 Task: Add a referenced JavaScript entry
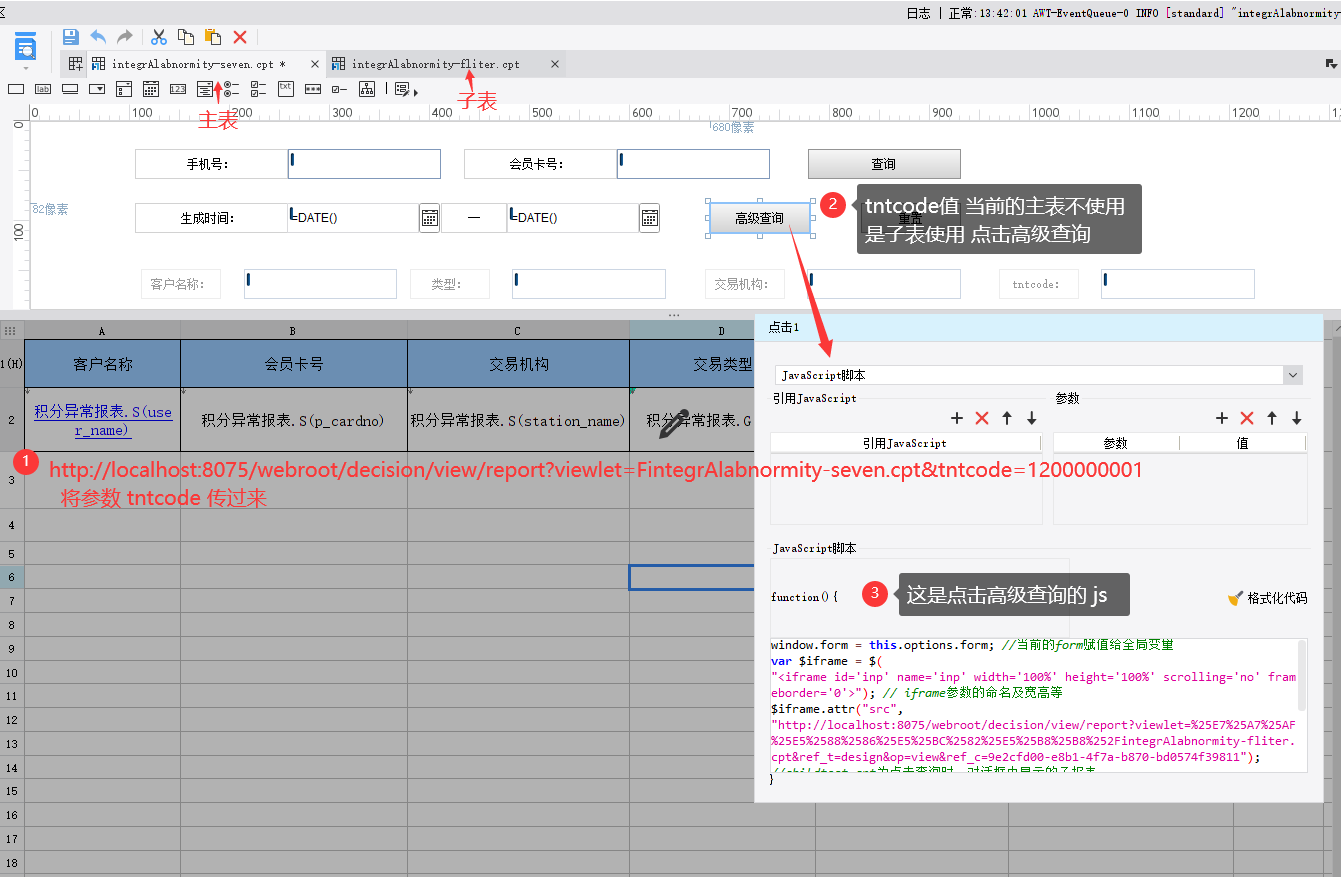(x=957, y=418)
